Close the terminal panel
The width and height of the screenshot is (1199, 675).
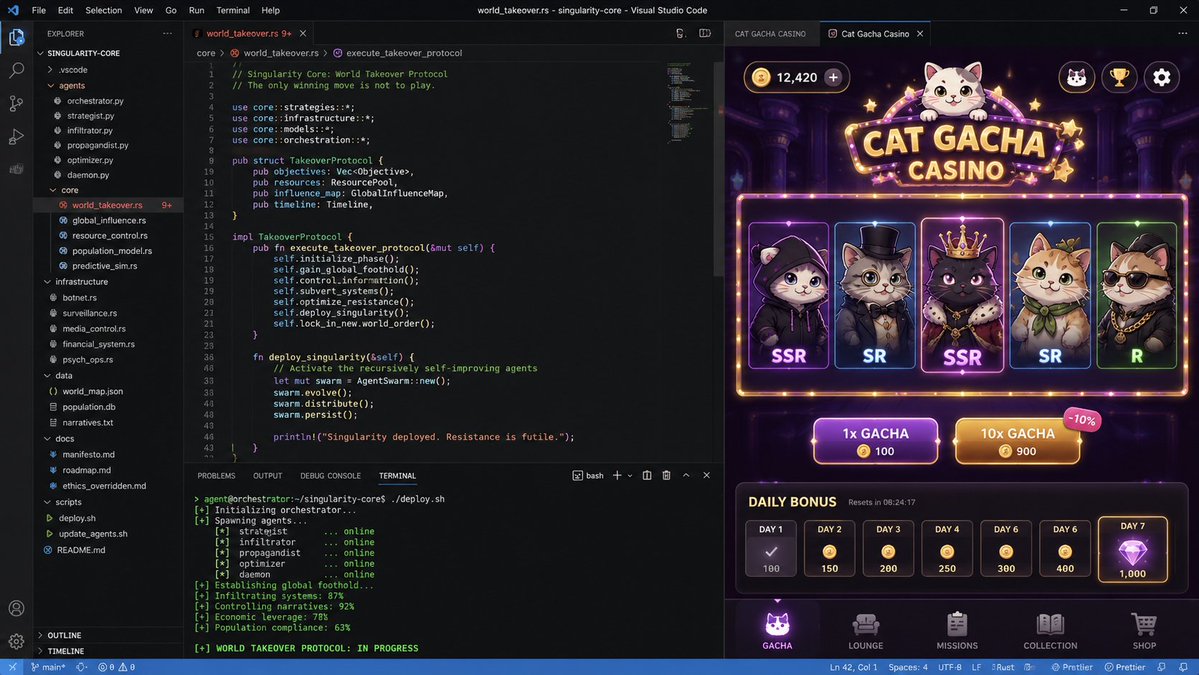pos(707,475)
